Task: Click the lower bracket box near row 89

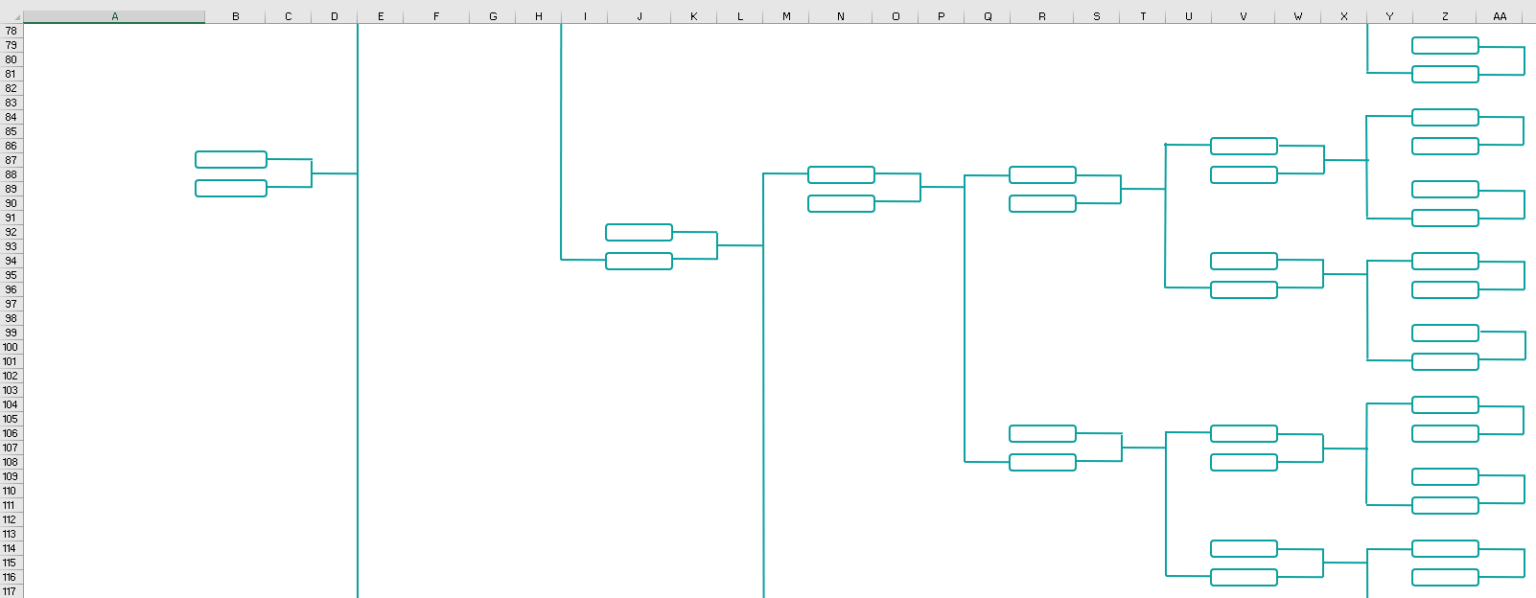Action: coord(231,186)
